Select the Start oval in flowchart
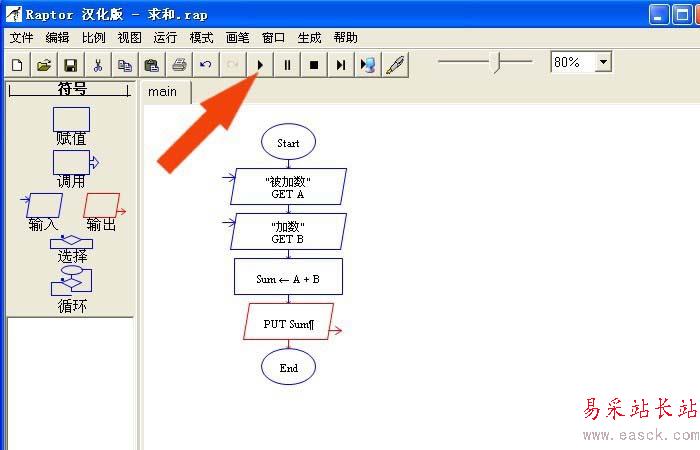The image size is (700, 450). (x=288, y=142)
